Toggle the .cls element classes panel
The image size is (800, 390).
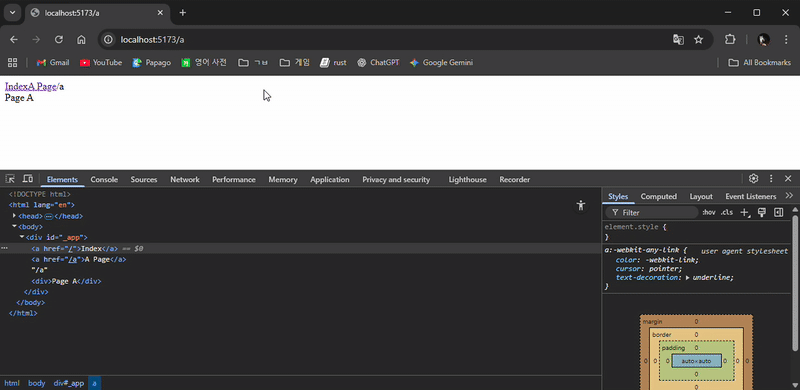click(x=727, y=212)
